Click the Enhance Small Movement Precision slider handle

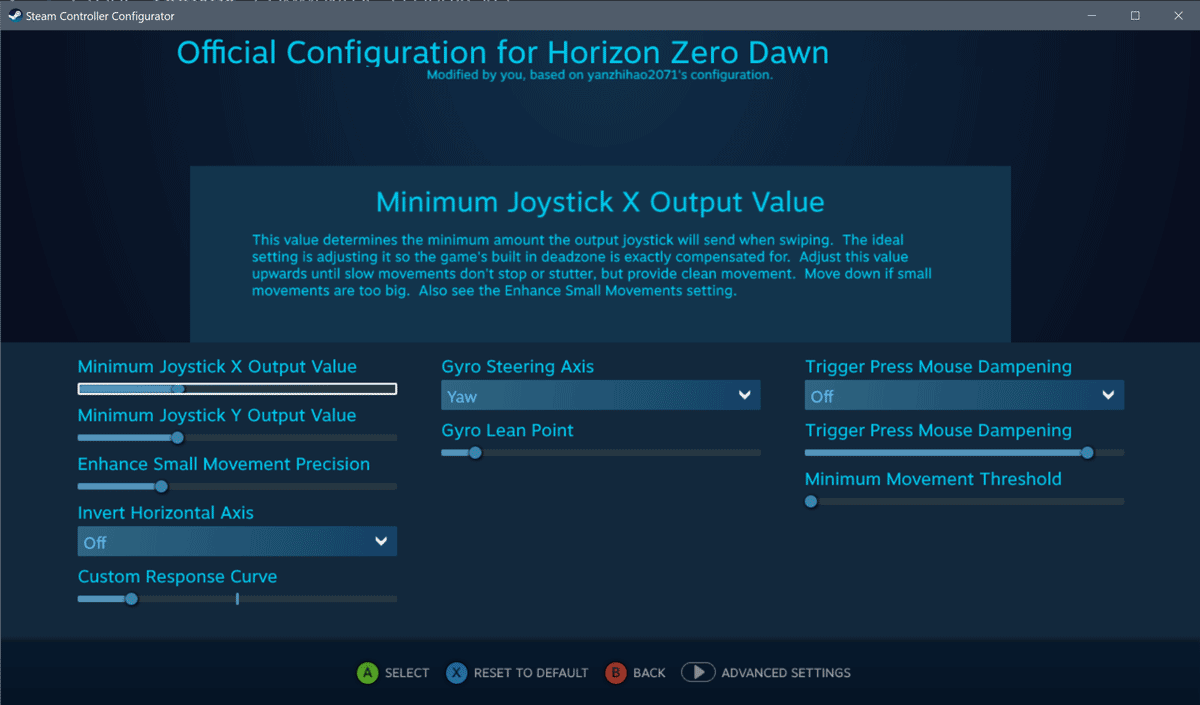pyautogui.click(x=161, y=487)
